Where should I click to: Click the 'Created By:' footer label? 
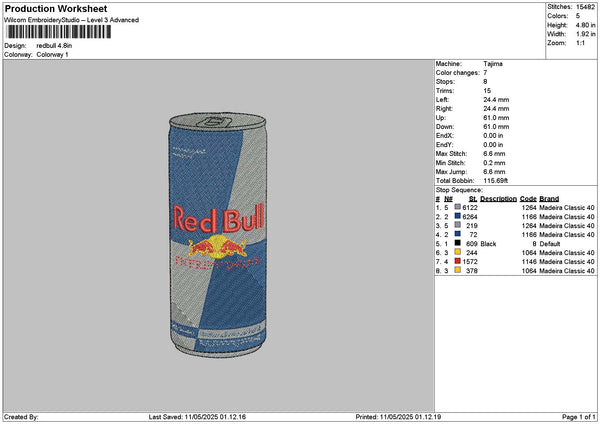[21, 417]
